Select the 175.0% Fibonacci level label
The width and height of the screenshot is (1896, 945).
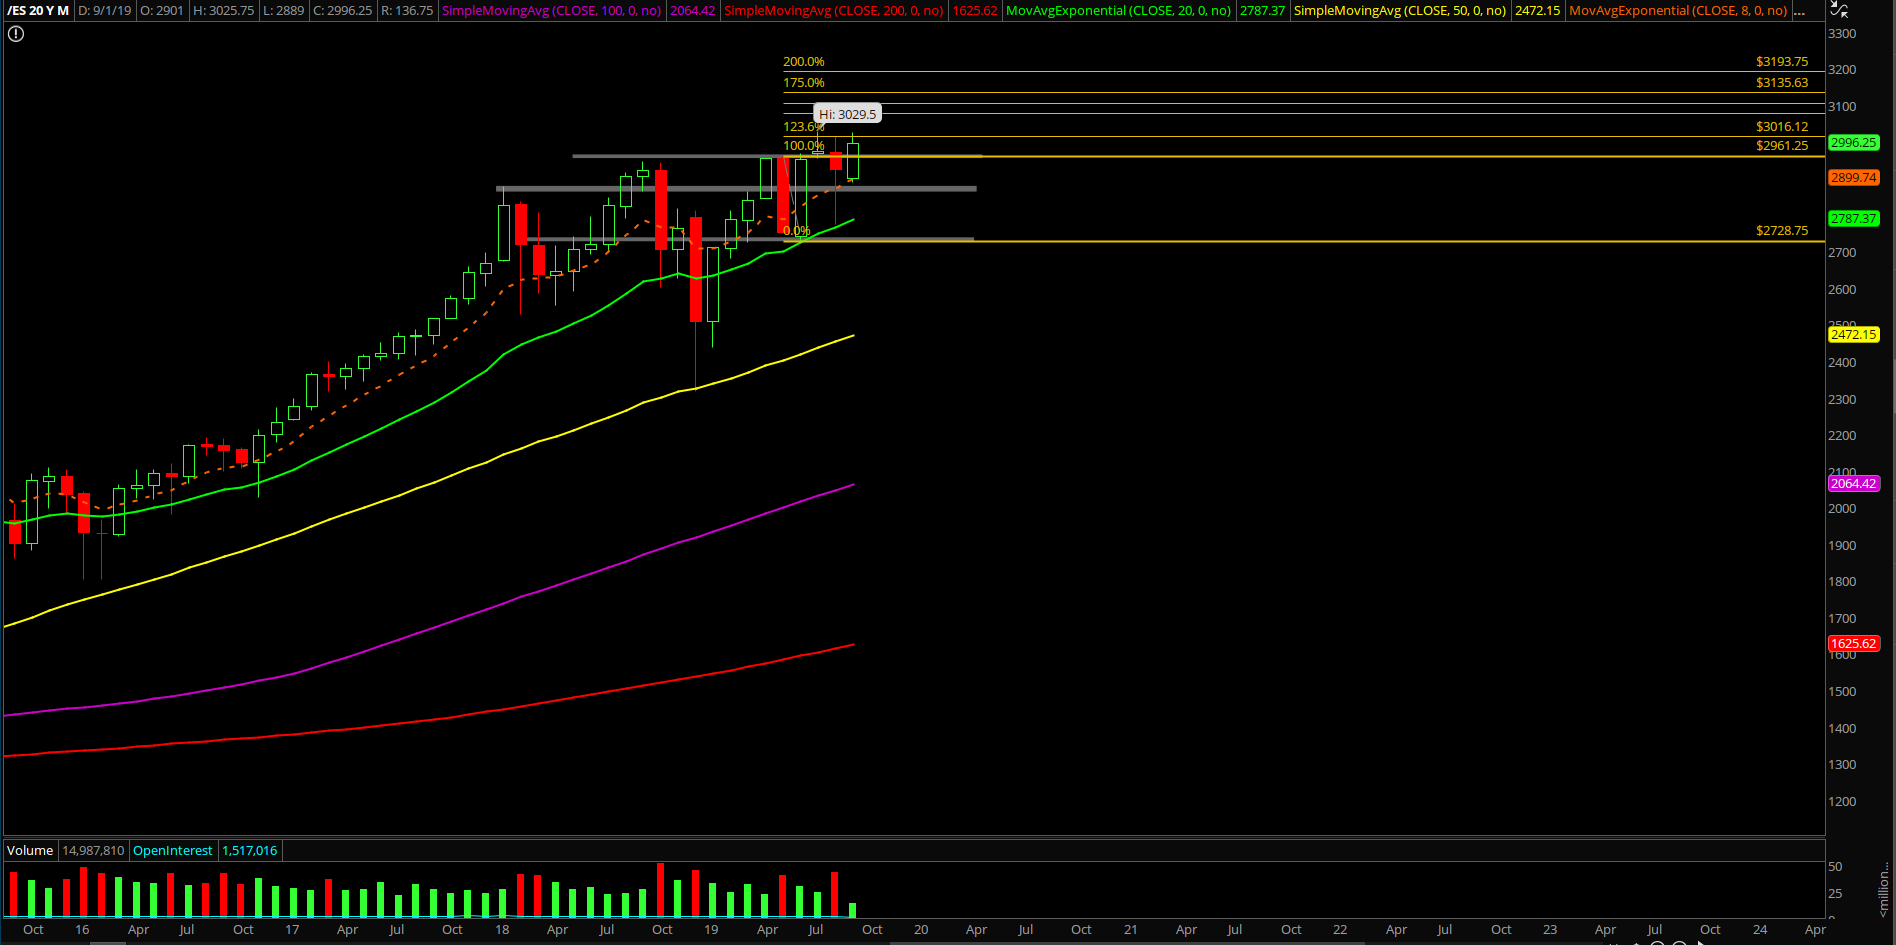[x=804, y=83]
